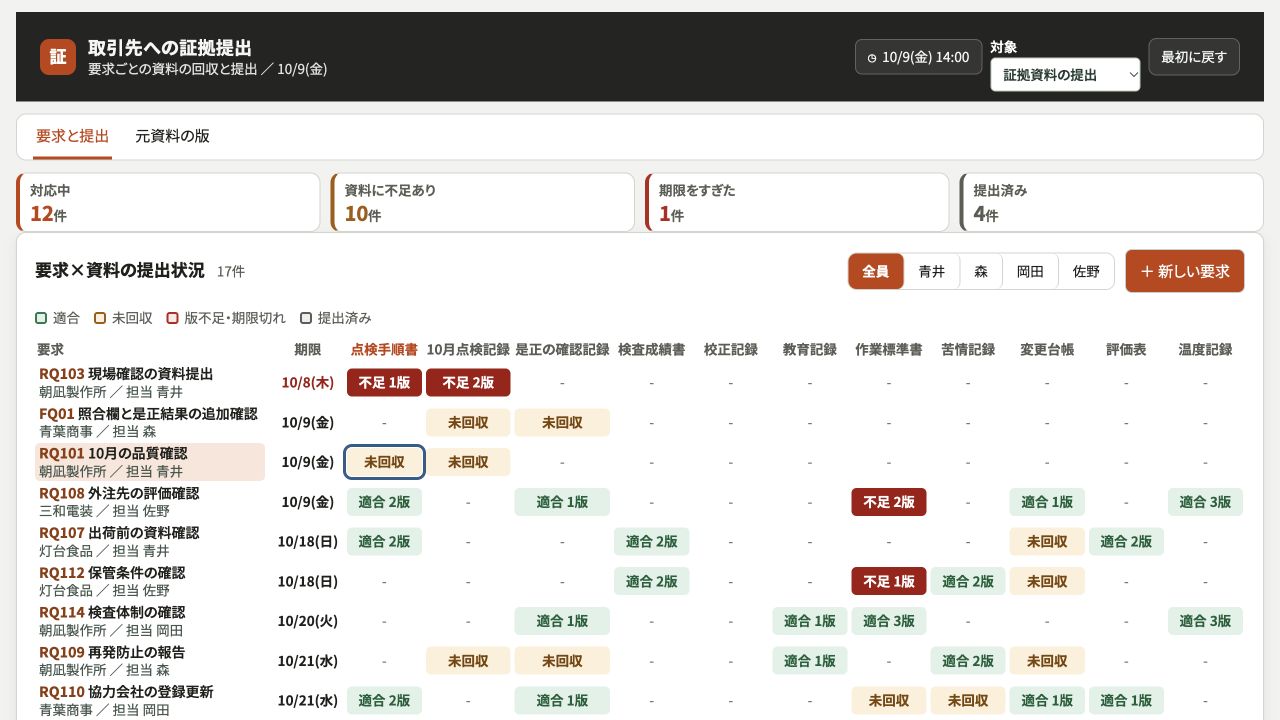Filter by 全員 in the person toggle
The width and height of the screenshot is (1280, 720).
pyautogui.click(x=876, y=271)
